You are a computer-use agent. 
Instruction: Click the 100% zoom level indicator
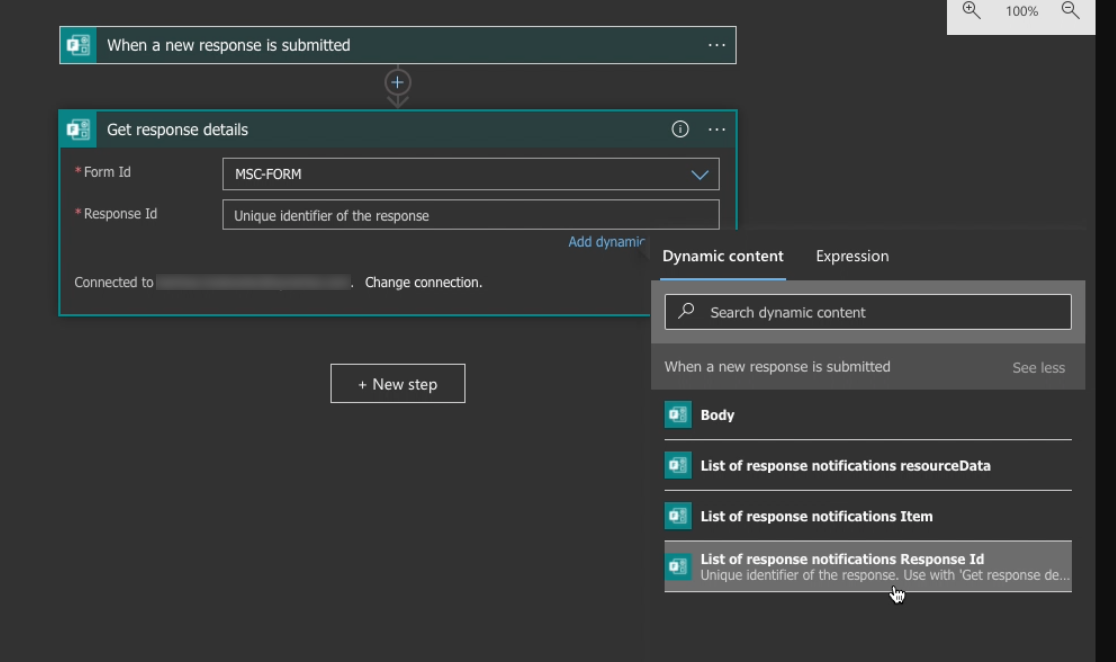click(1021, 11)
